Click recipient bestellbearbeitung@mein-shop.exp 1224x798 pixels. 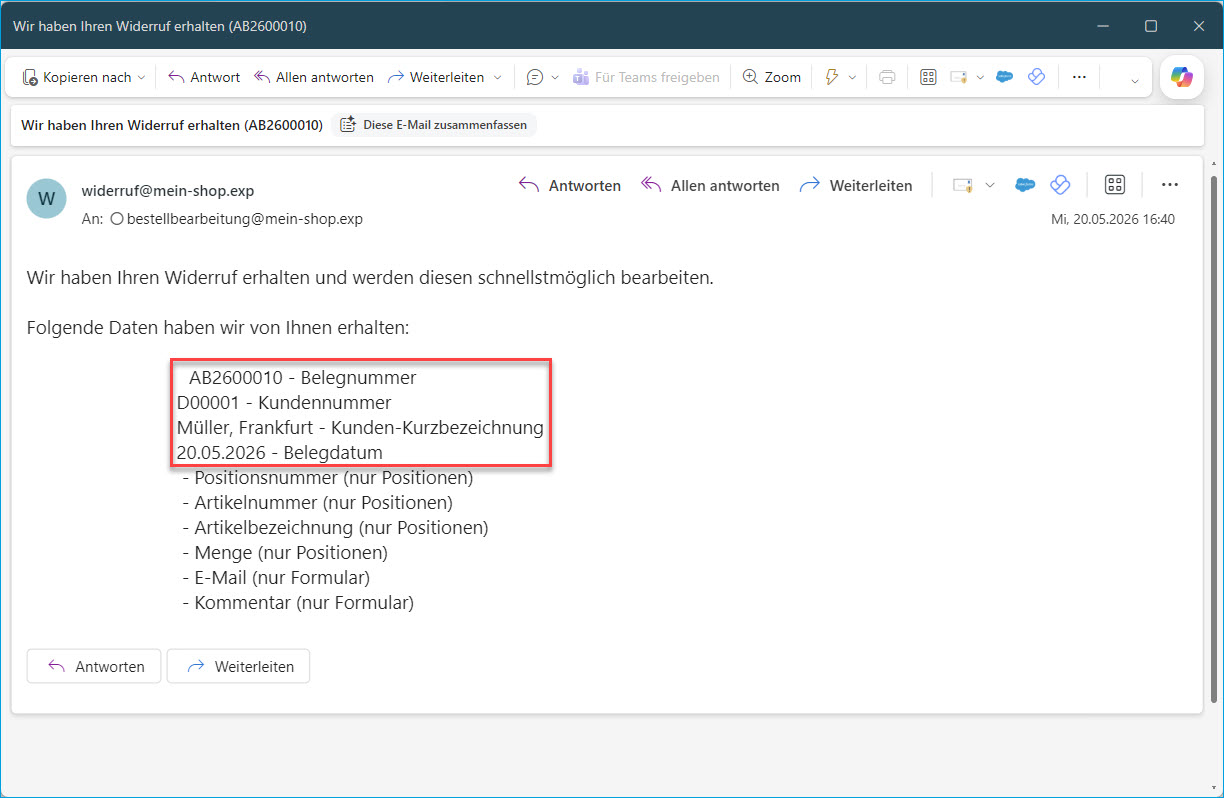[244, 218]
